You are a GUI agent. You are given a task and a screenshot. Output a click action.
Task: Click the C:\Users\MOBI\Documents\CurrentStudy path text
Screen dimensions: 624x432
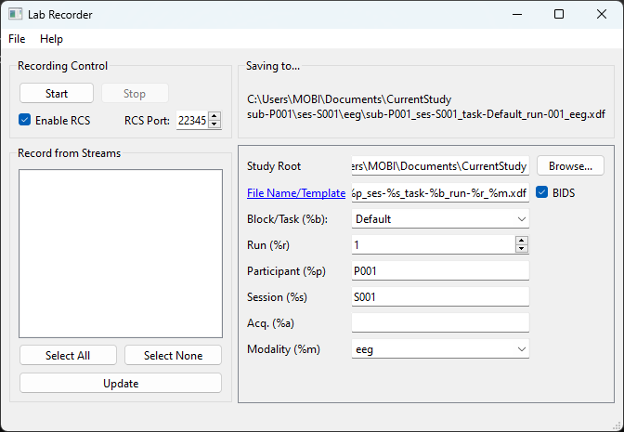tap(349, 99)
